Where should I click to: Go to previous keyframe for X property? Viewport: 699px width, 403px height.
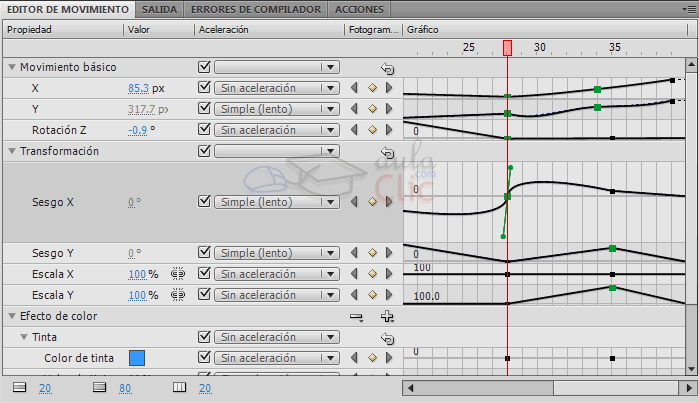[354, 88]
